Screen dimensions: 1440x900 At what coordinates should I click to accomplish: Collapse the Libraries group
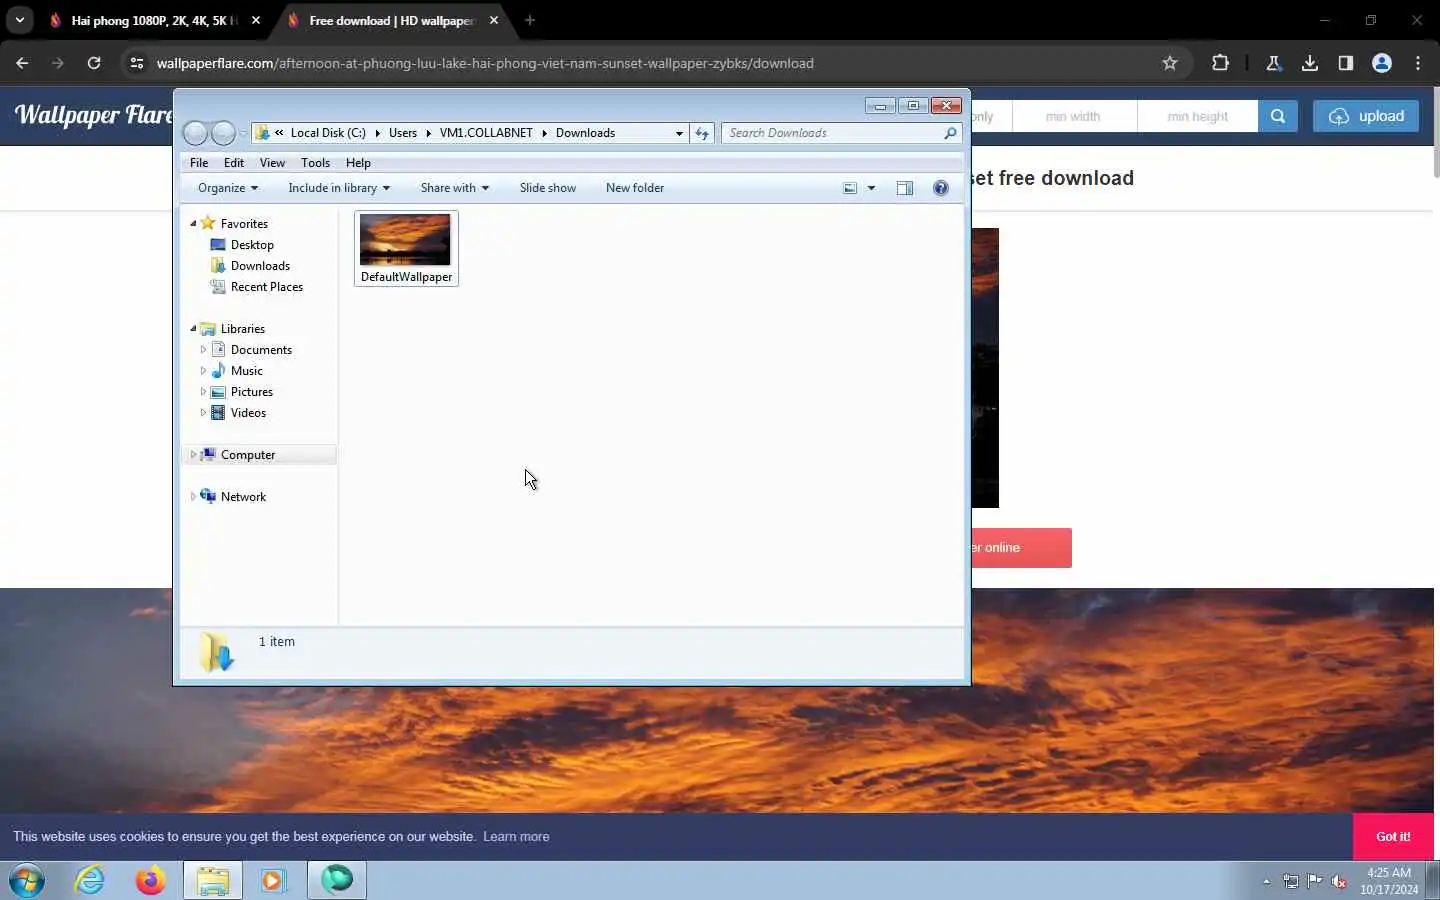pos(193,329)
